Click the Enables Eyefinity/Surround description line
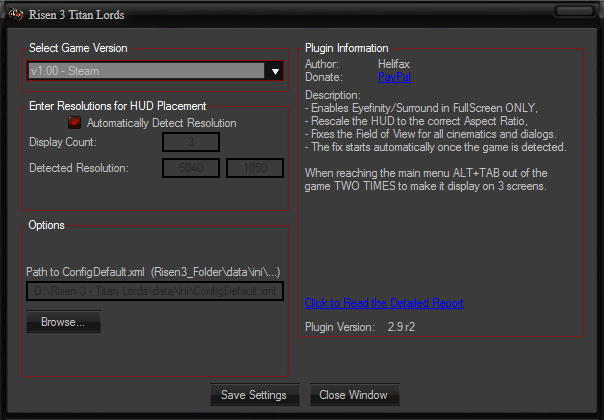The width and height of the screenshot is (604, 420). tap(421, 108)
